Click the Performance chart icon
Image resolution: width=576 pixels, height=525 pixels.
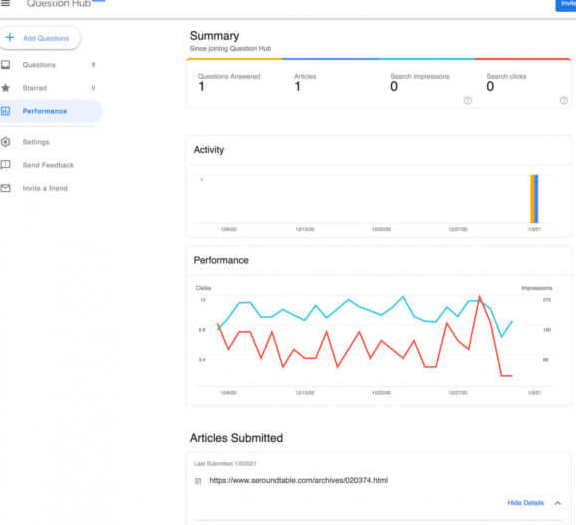6,111
